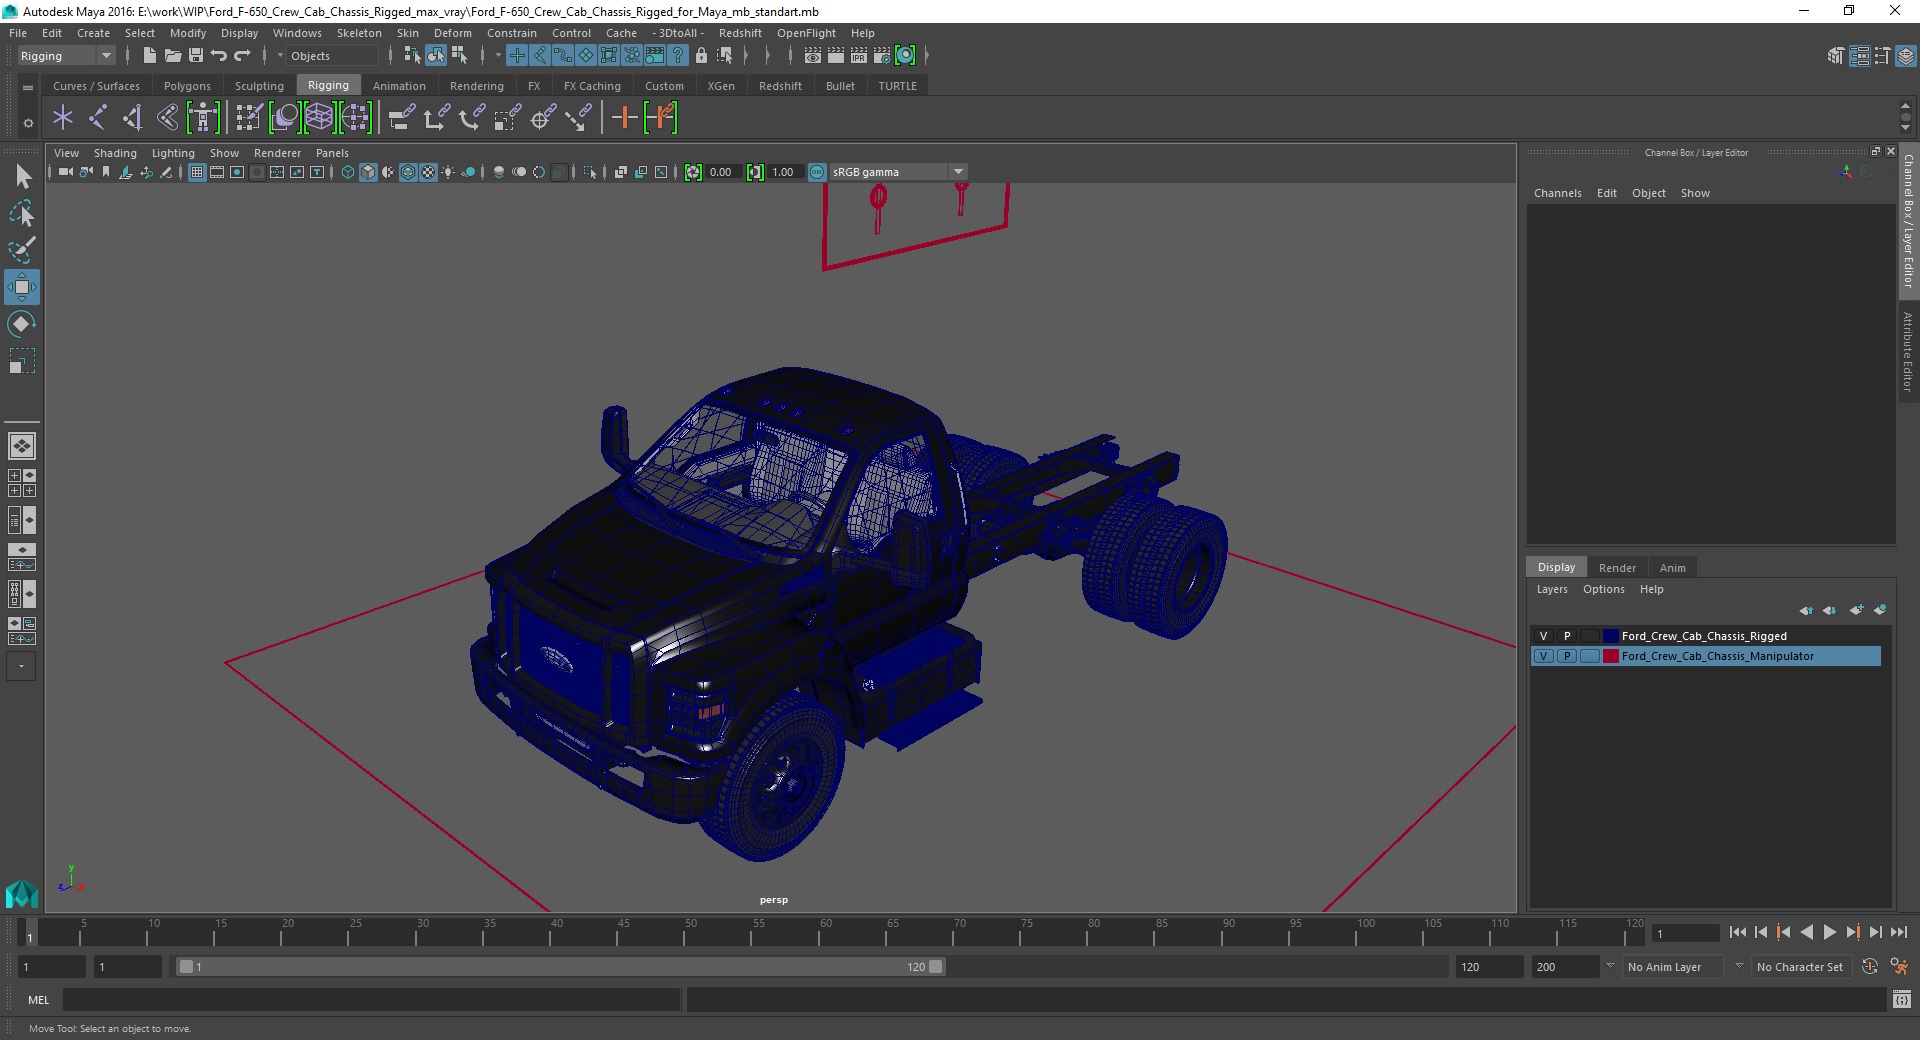This screenshot has width=1920, height=1040.
Task: Toggle playback P of Ford_Crew_Cab_Chassis_Rigged layer
Action: click(x=1567, y=636)
